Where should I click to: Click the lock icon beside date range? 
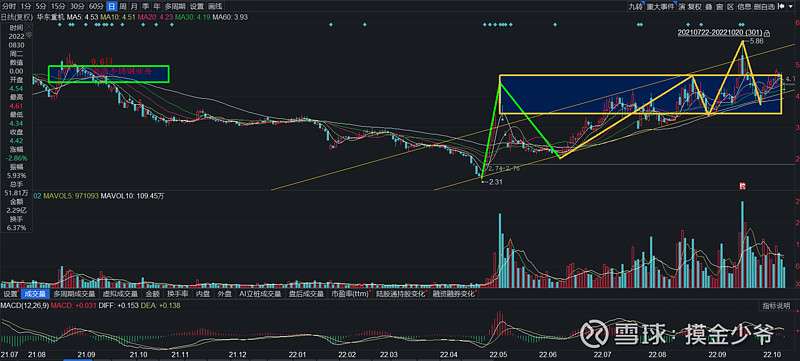click(767, 33)
